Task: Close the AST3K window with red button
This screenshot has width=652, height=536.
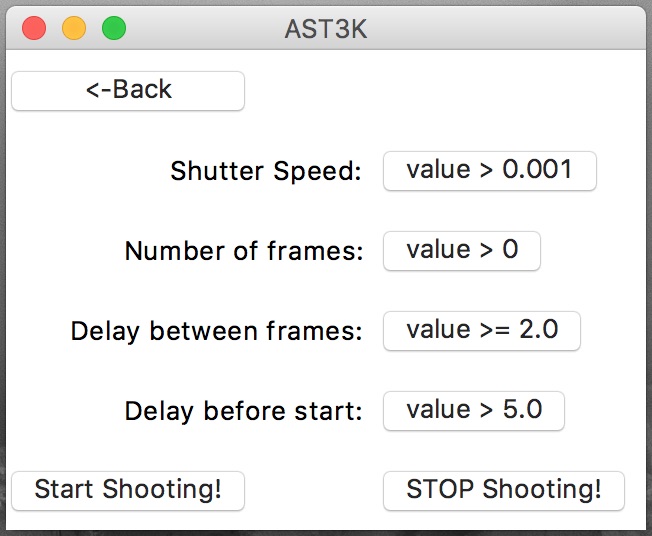Action: 34,28
